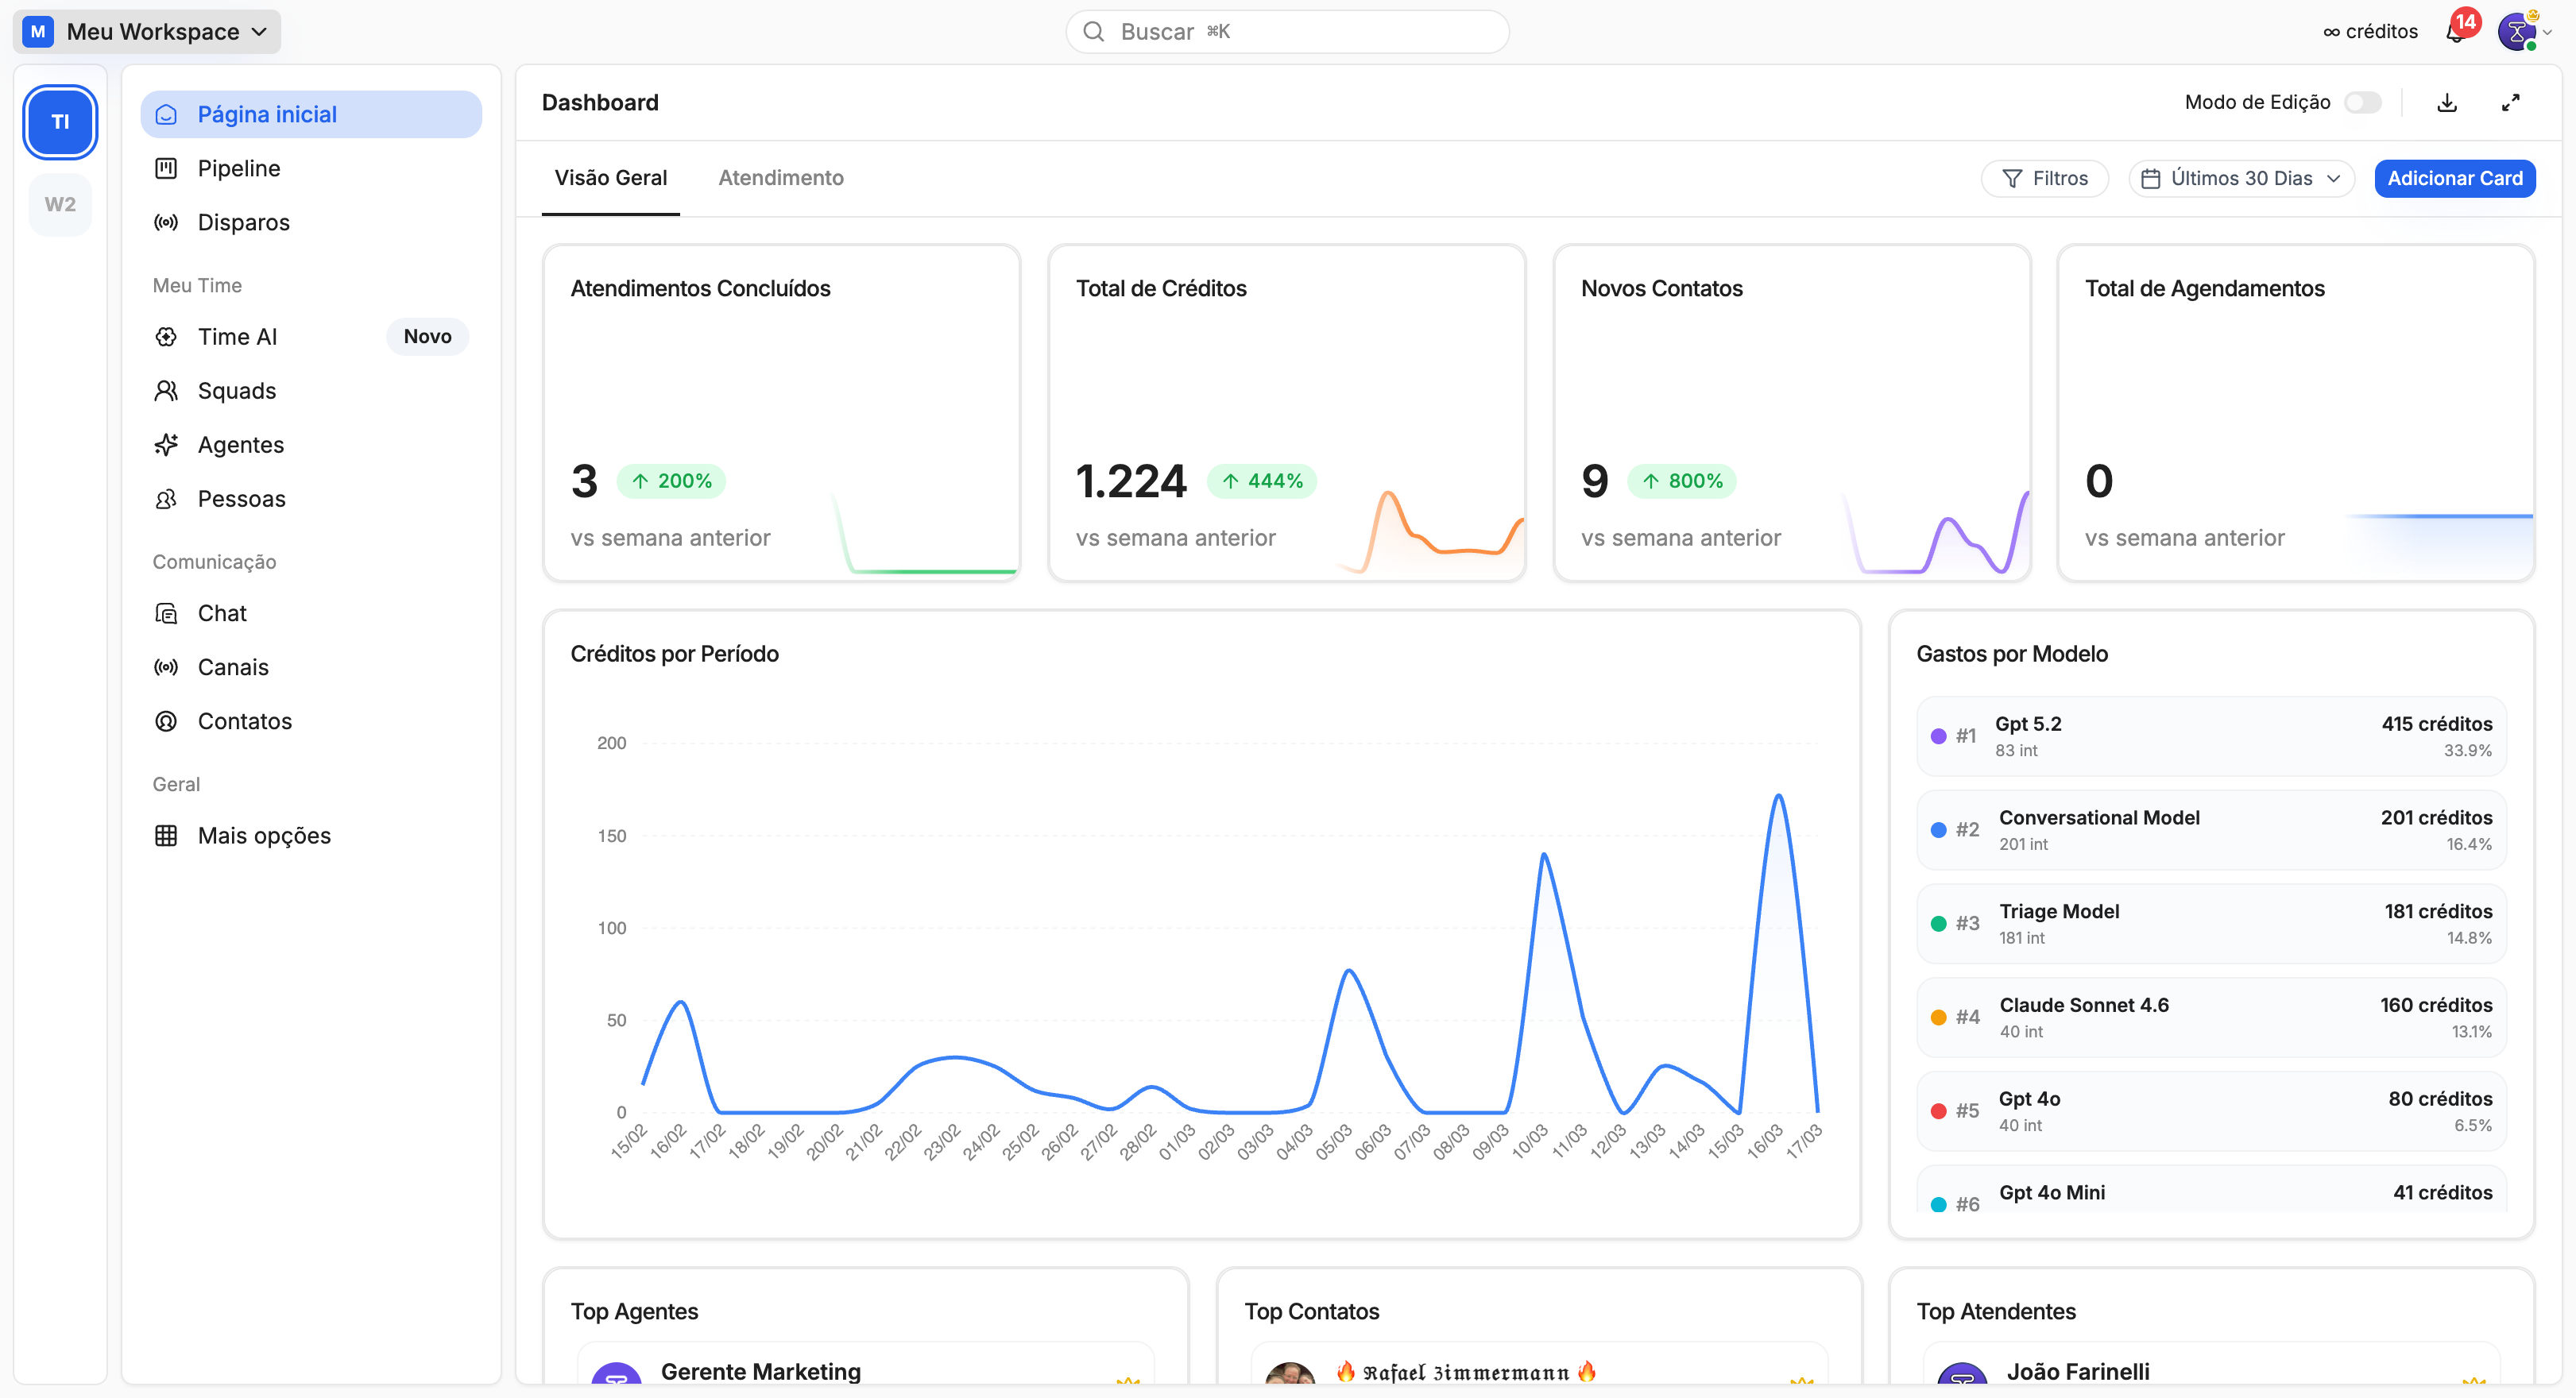Open the TI workspace avatar

[60, 122]
